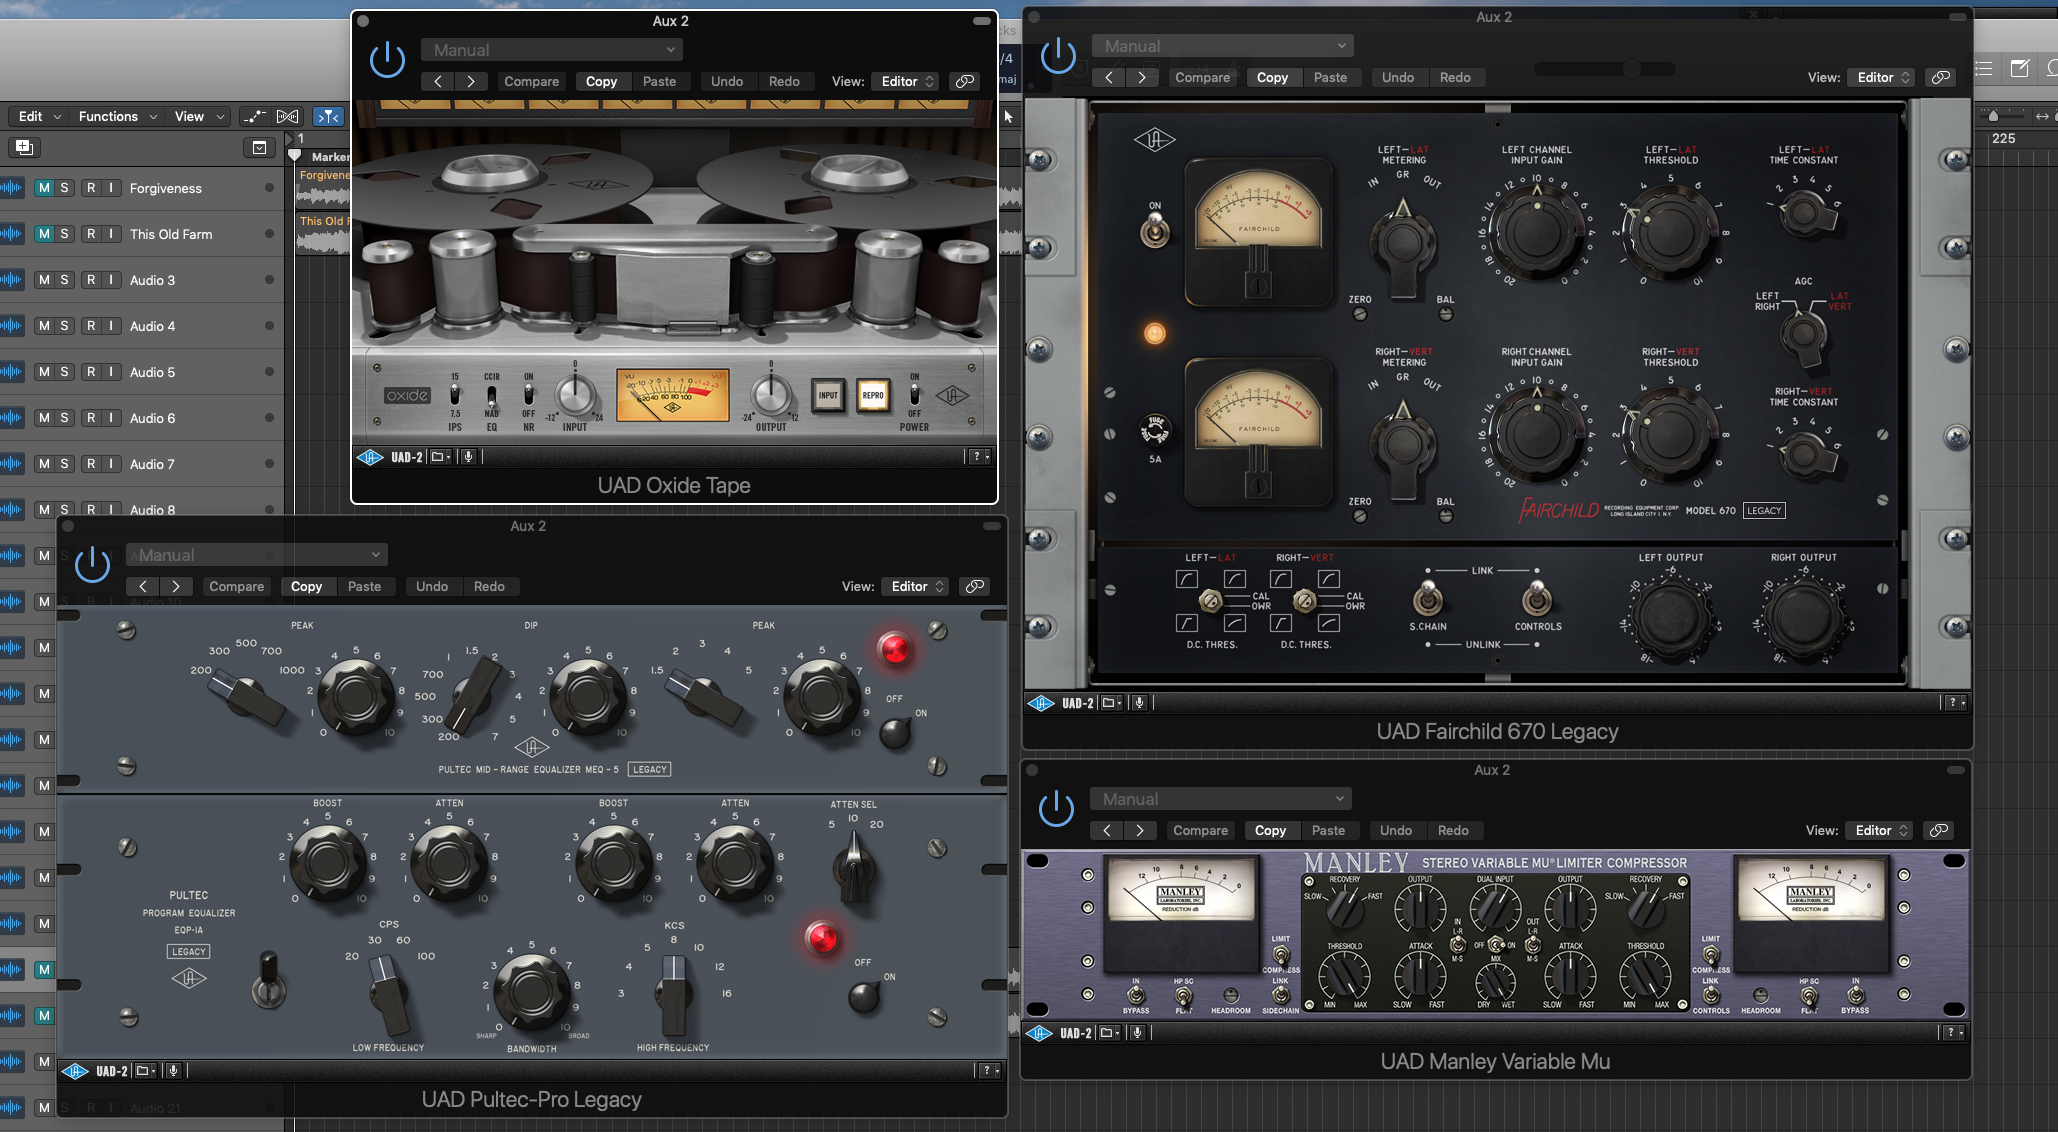
Task: Toggle power button of Pultec-Pro plugin window
Action: tap(92, 565)
